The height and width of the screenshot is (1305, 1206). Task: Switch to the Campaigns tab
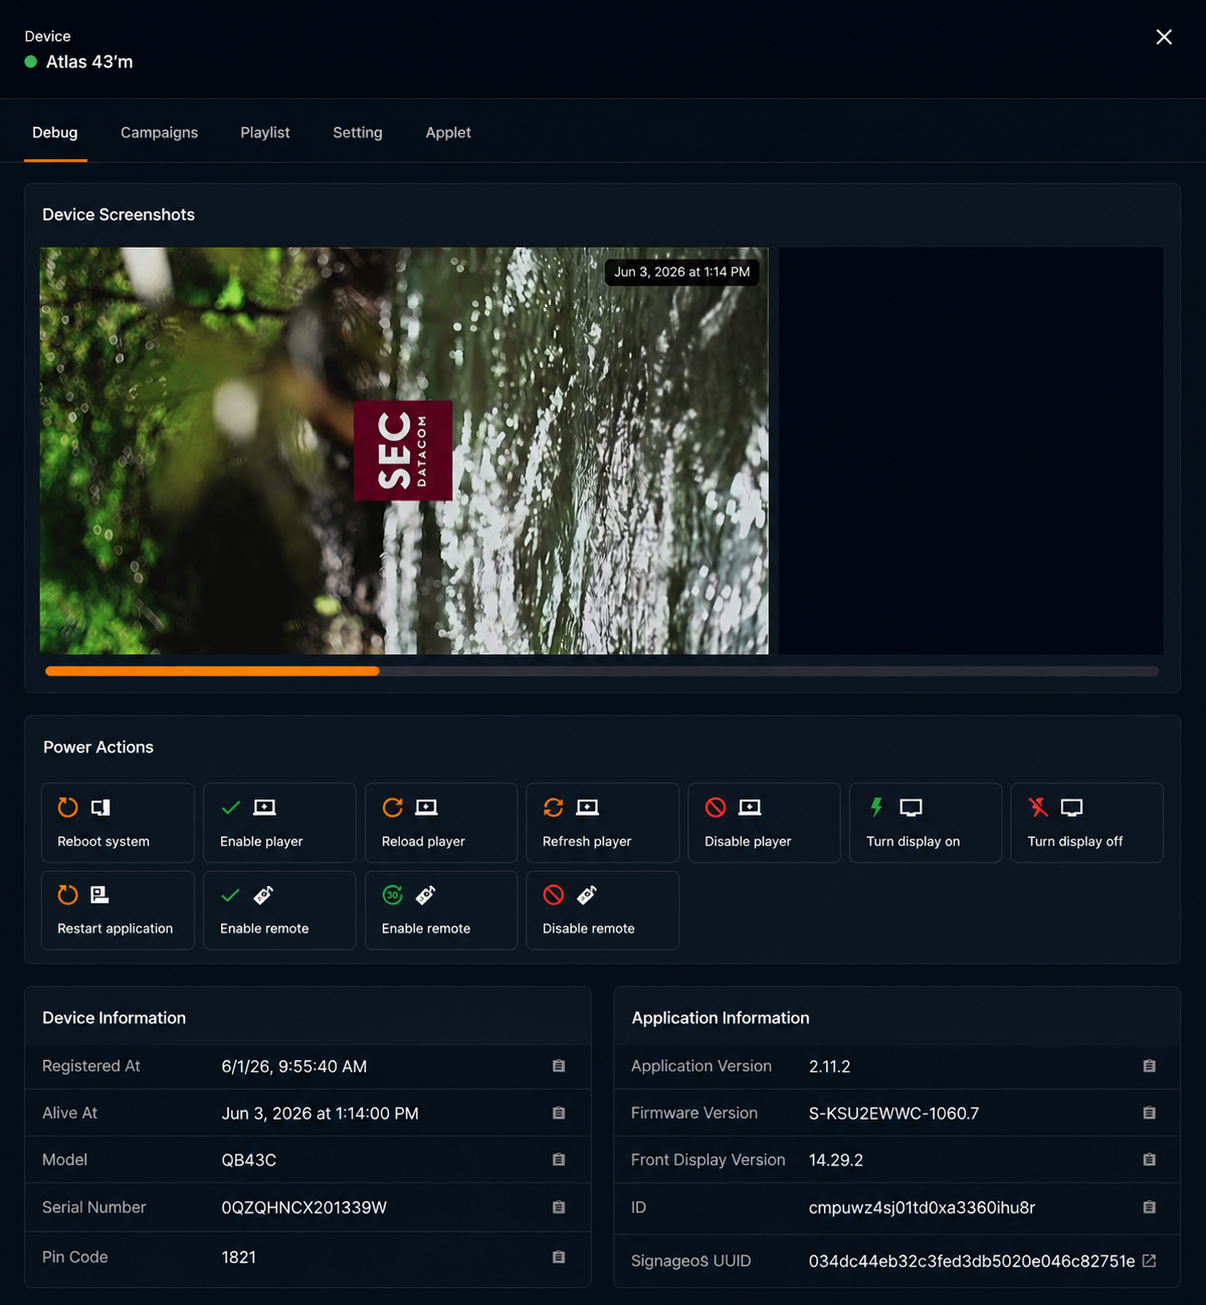(159, 132)
